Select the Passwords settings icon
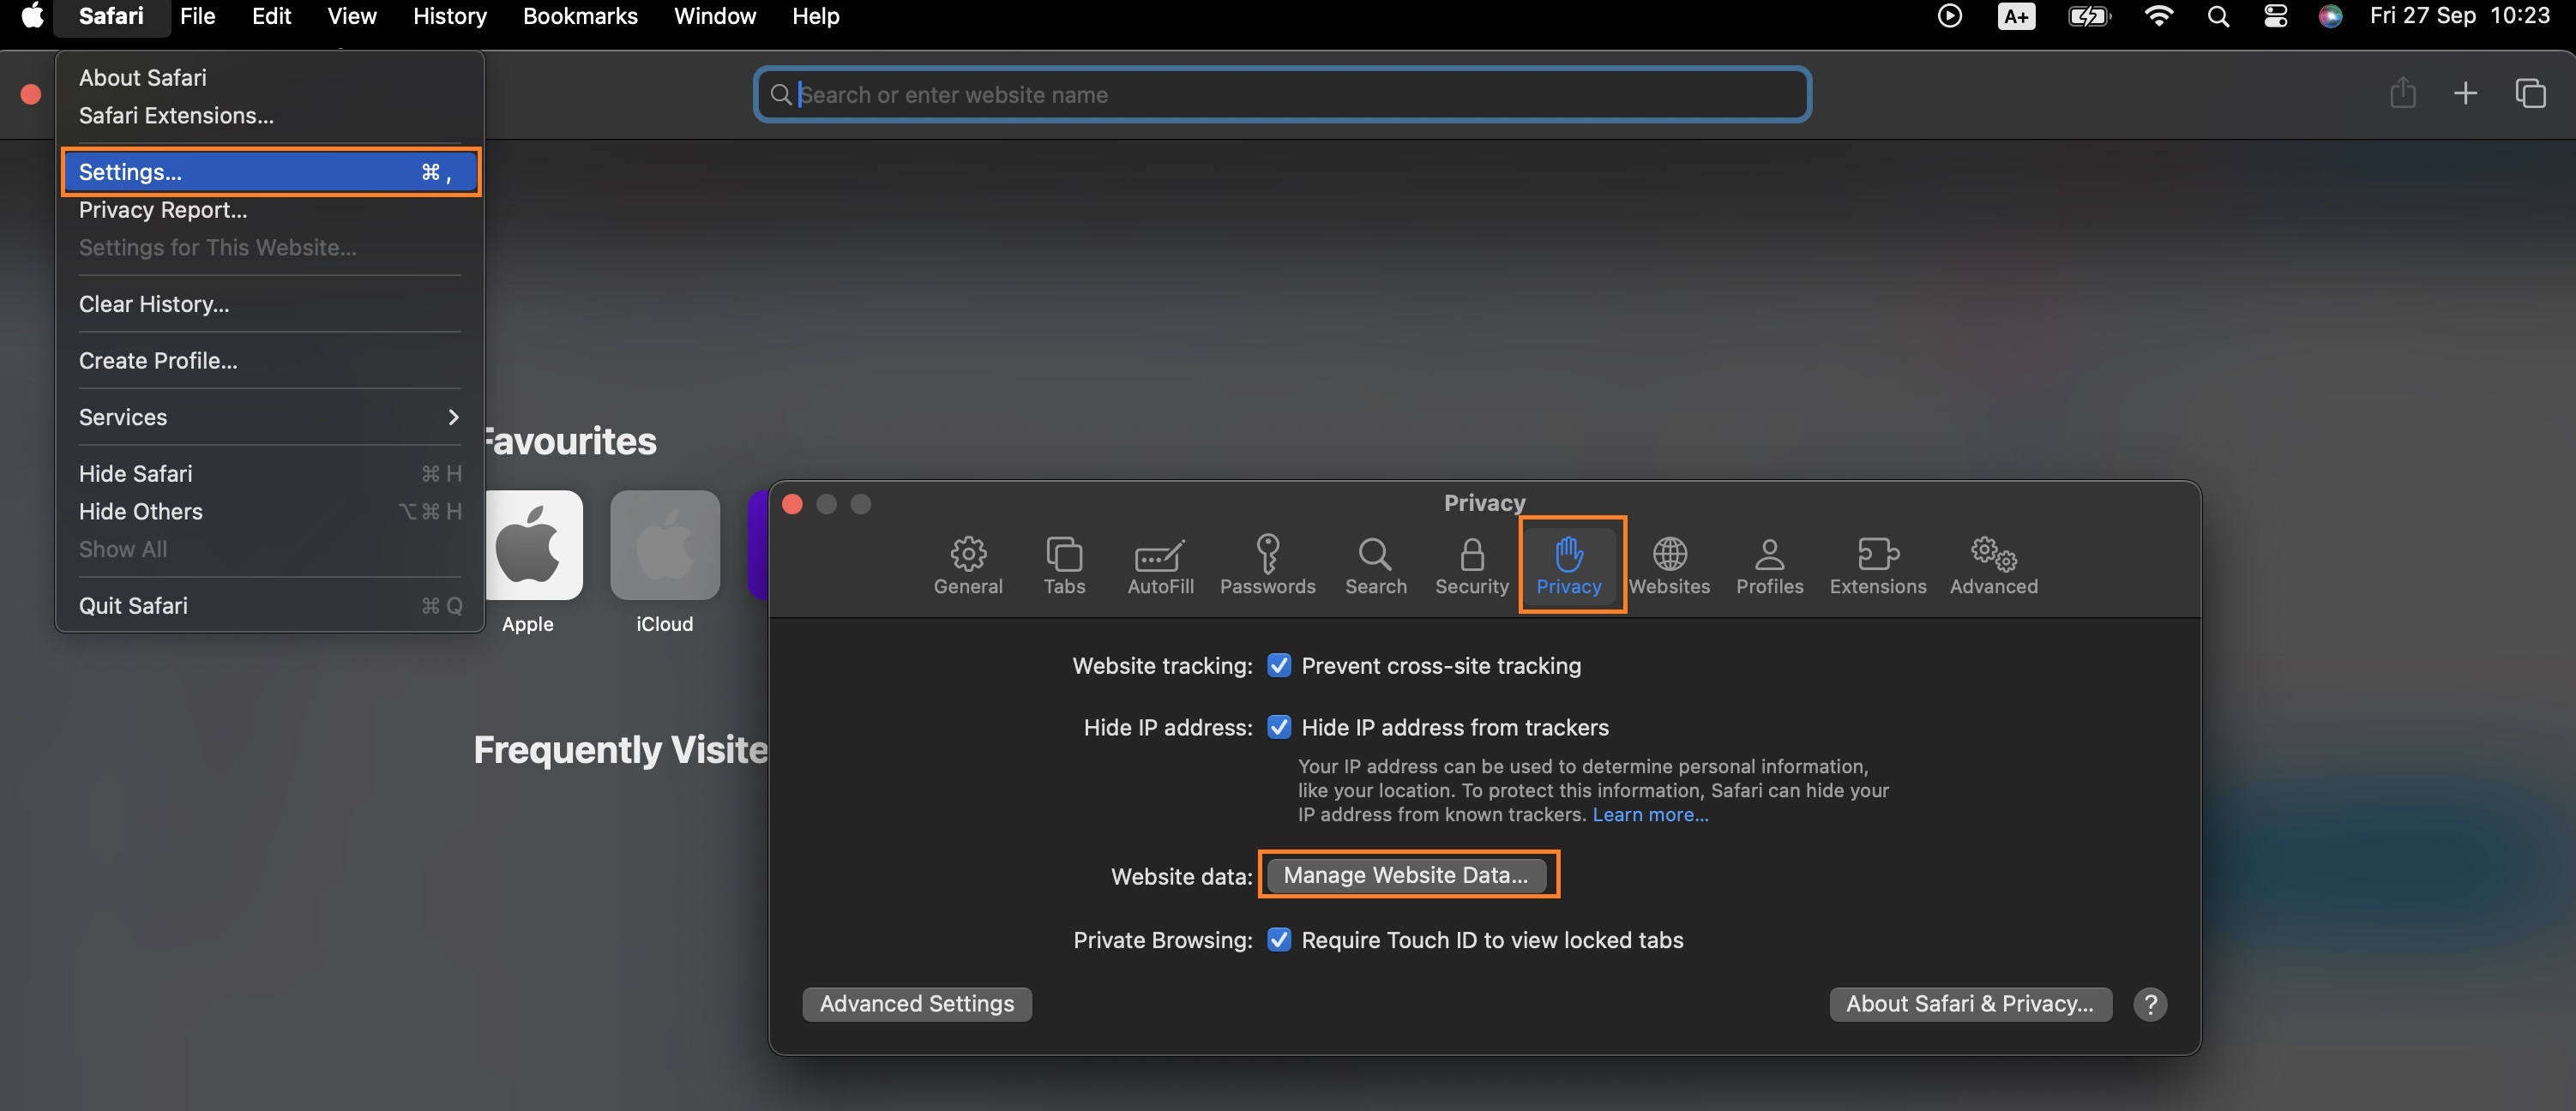2576x1111 pixels. click(1267, 565)
